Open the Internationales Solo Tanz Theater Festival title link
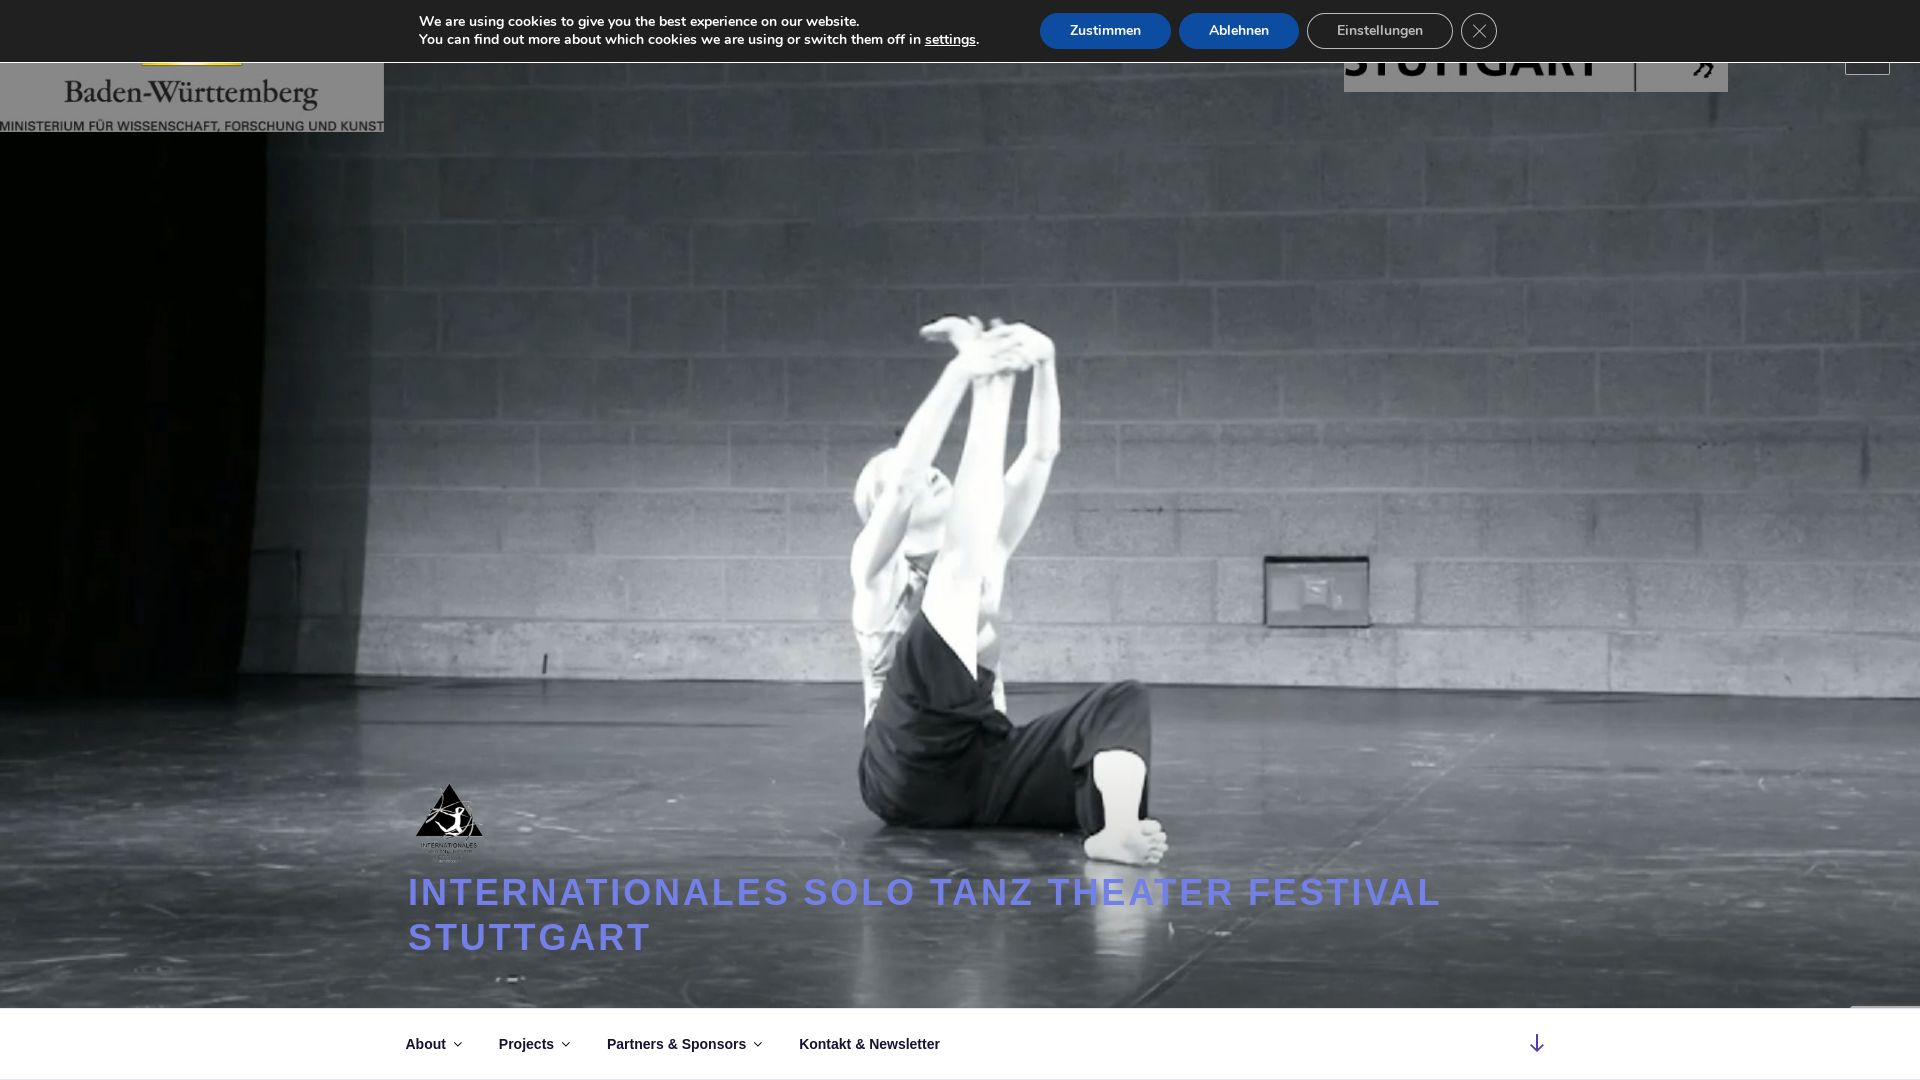1920x1080 pixels. click(x=924, y=915)
